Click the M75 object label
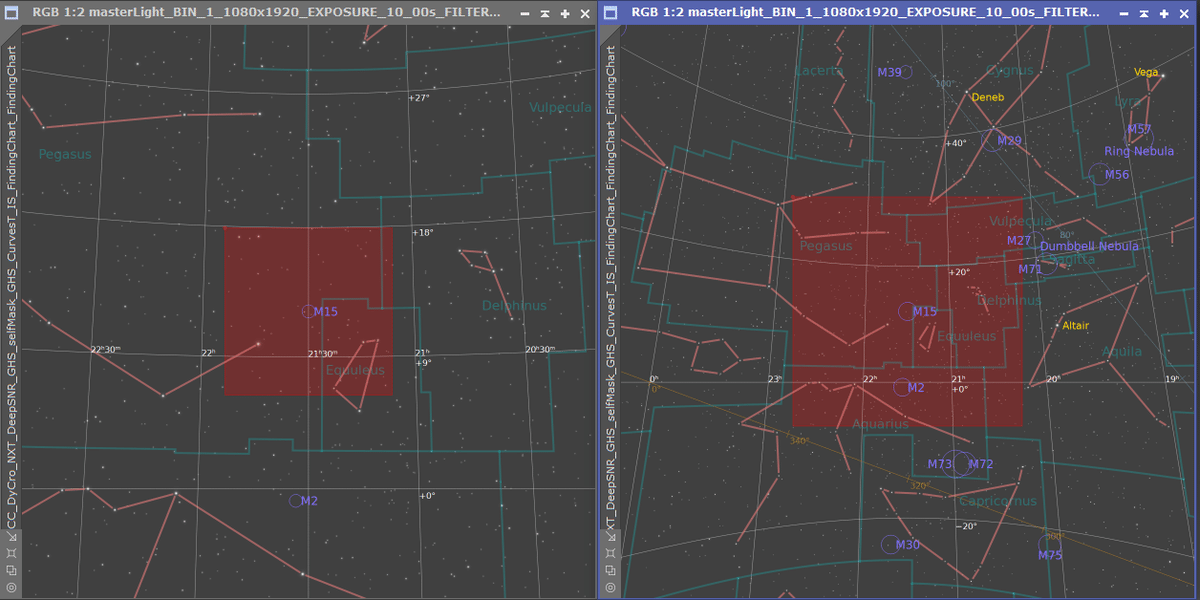 (x=1050, y=555)
